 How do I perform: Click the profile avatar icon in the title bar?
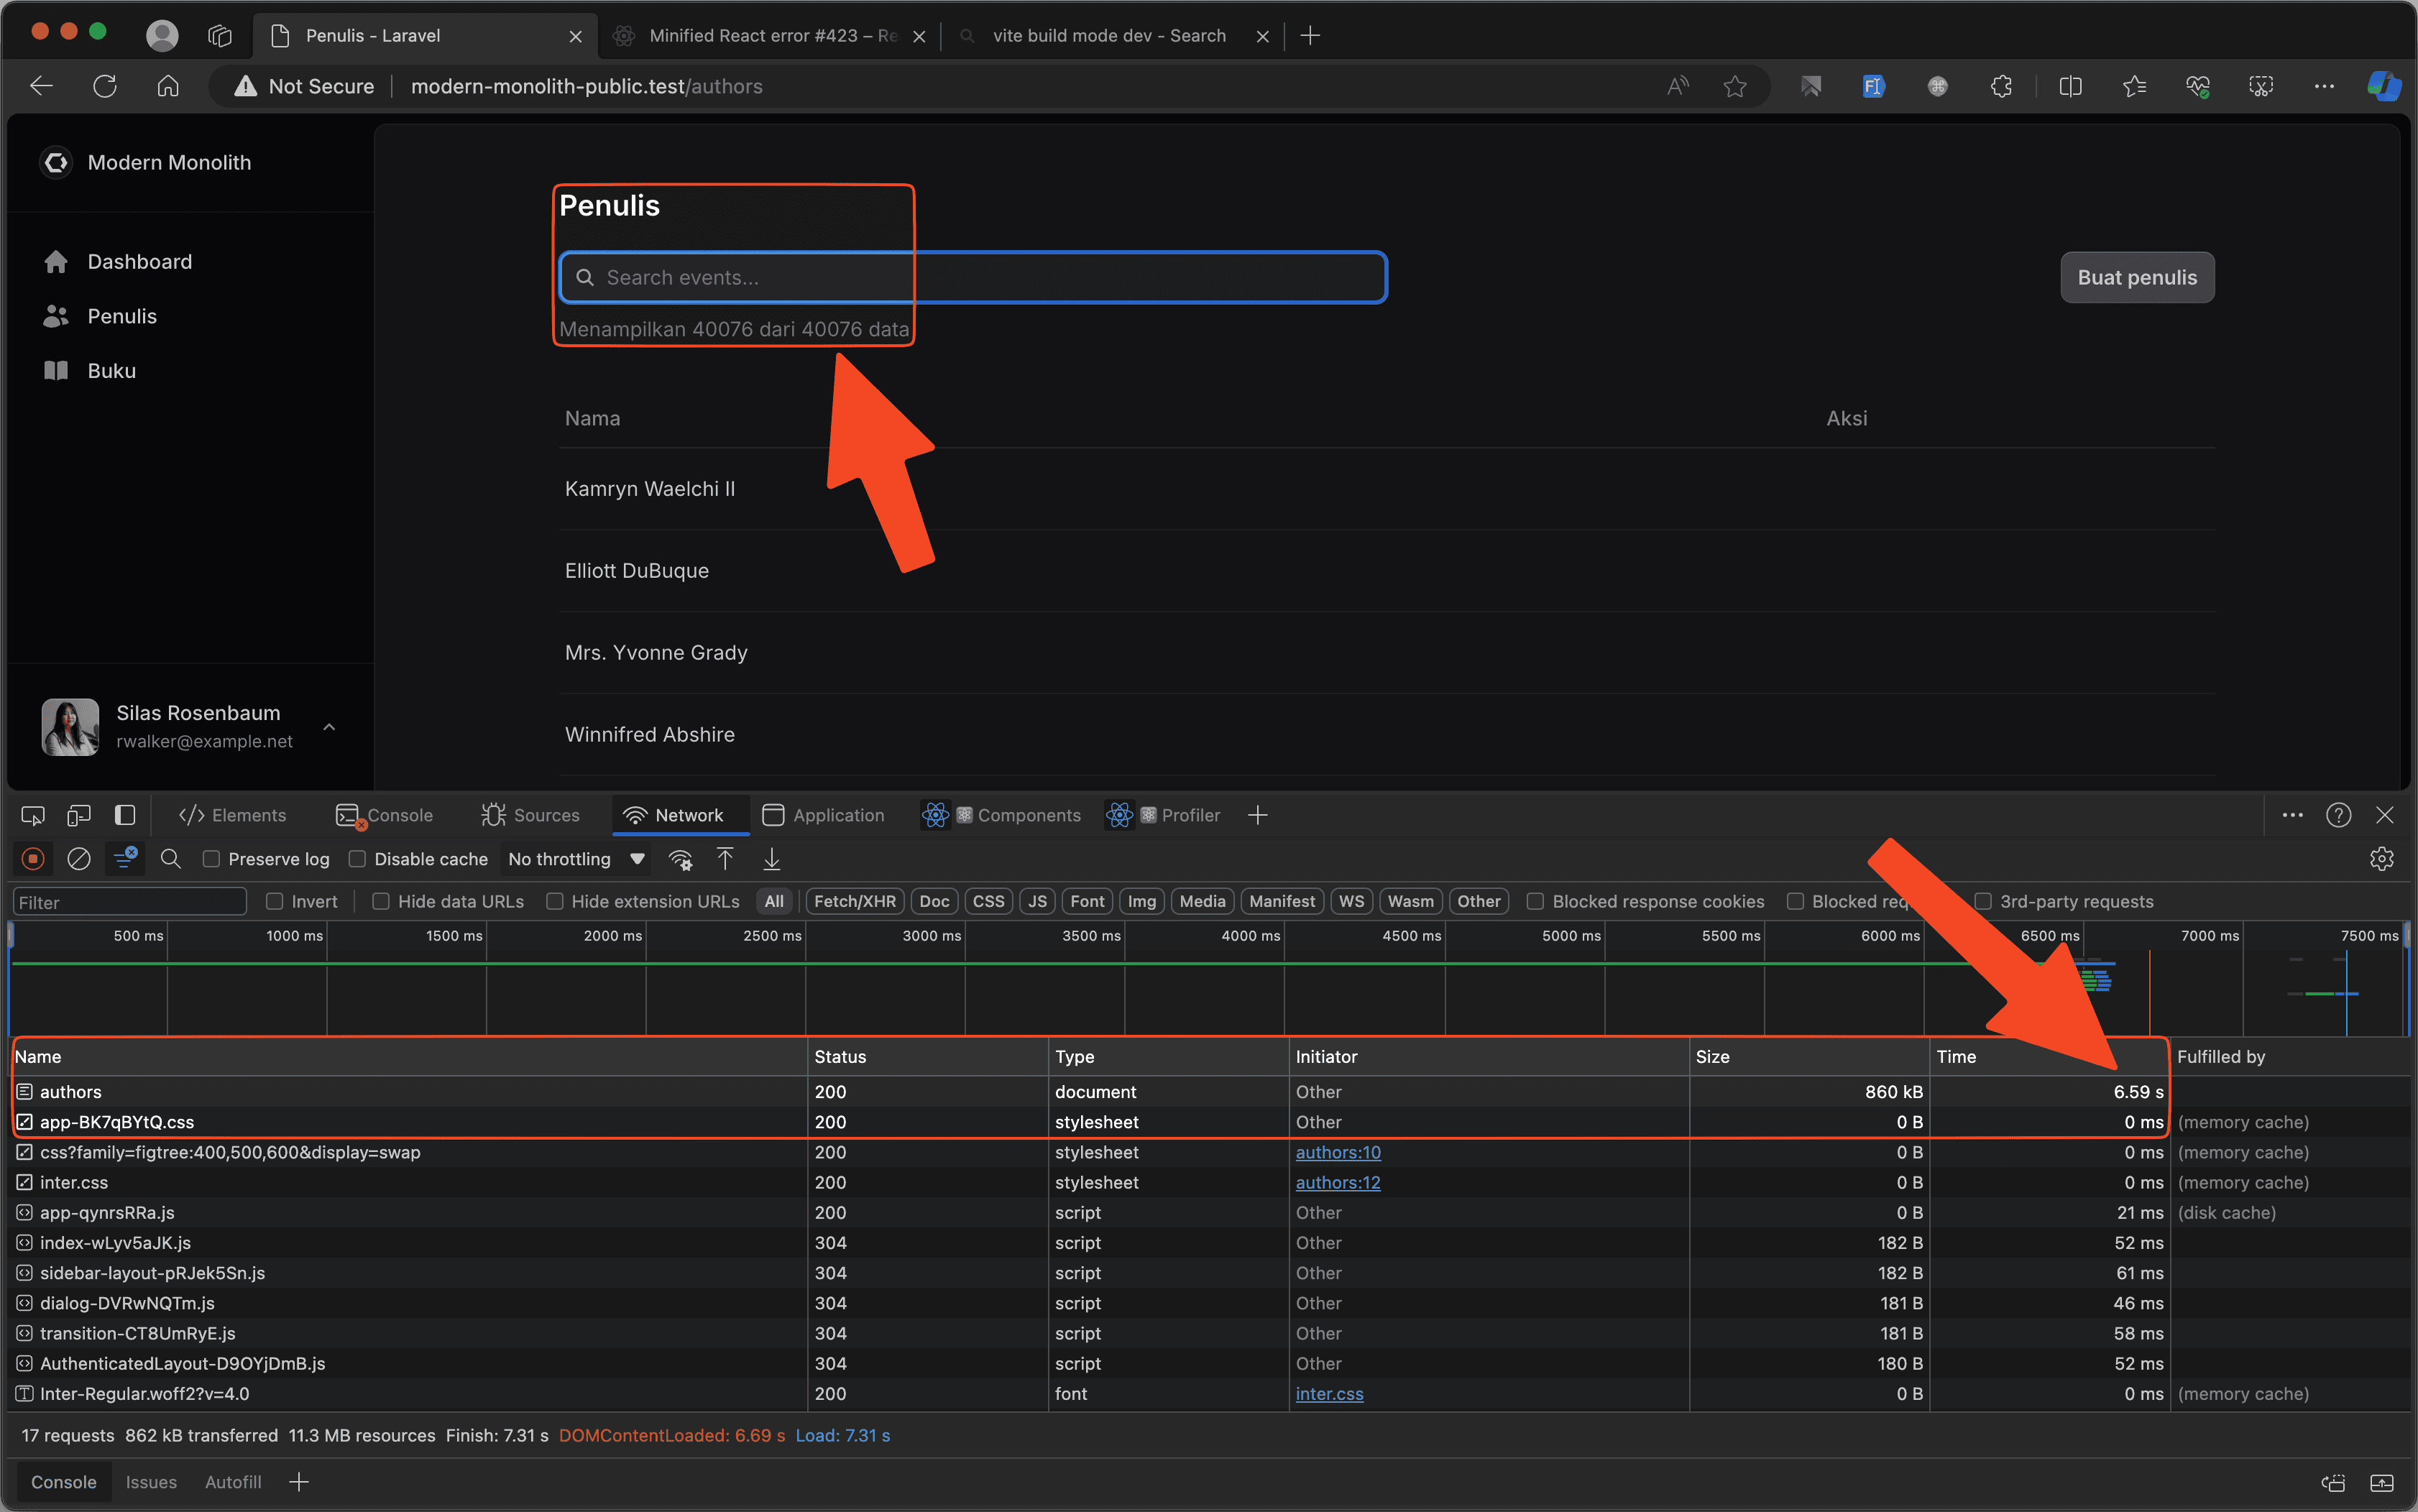coord(162,36)
